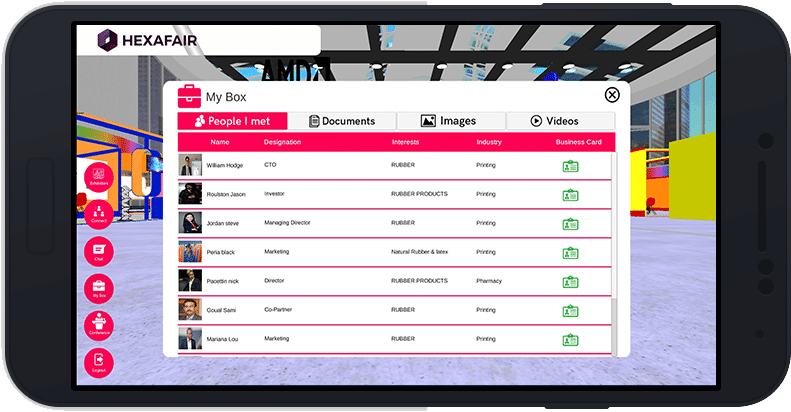Open the Chat sidebar button

99,252
